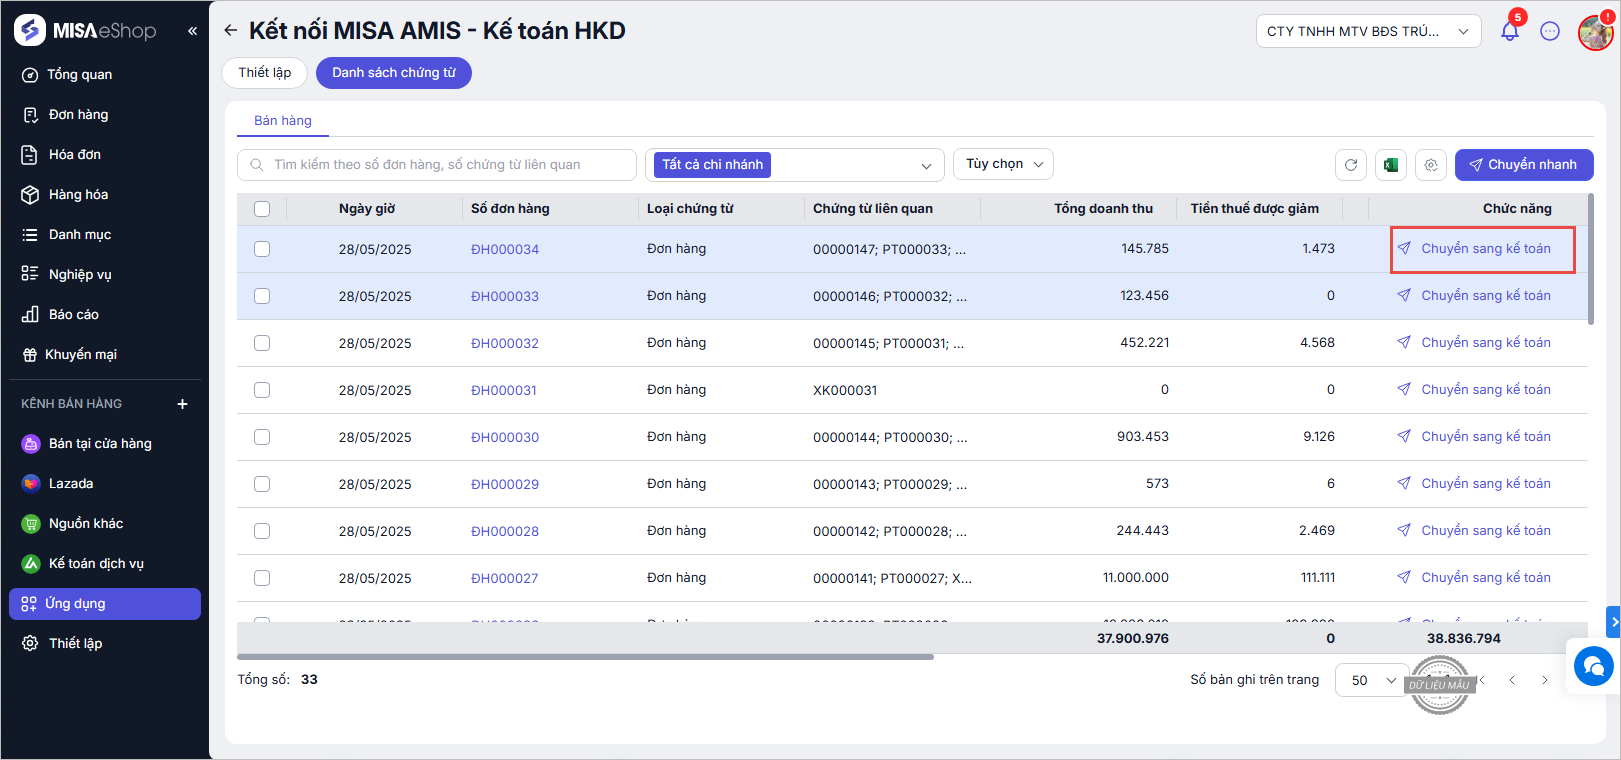The height and width of the screenshot is (760, 1621).
Task: Click the Tổng doanh thu column header
Action: point(1103,208)
